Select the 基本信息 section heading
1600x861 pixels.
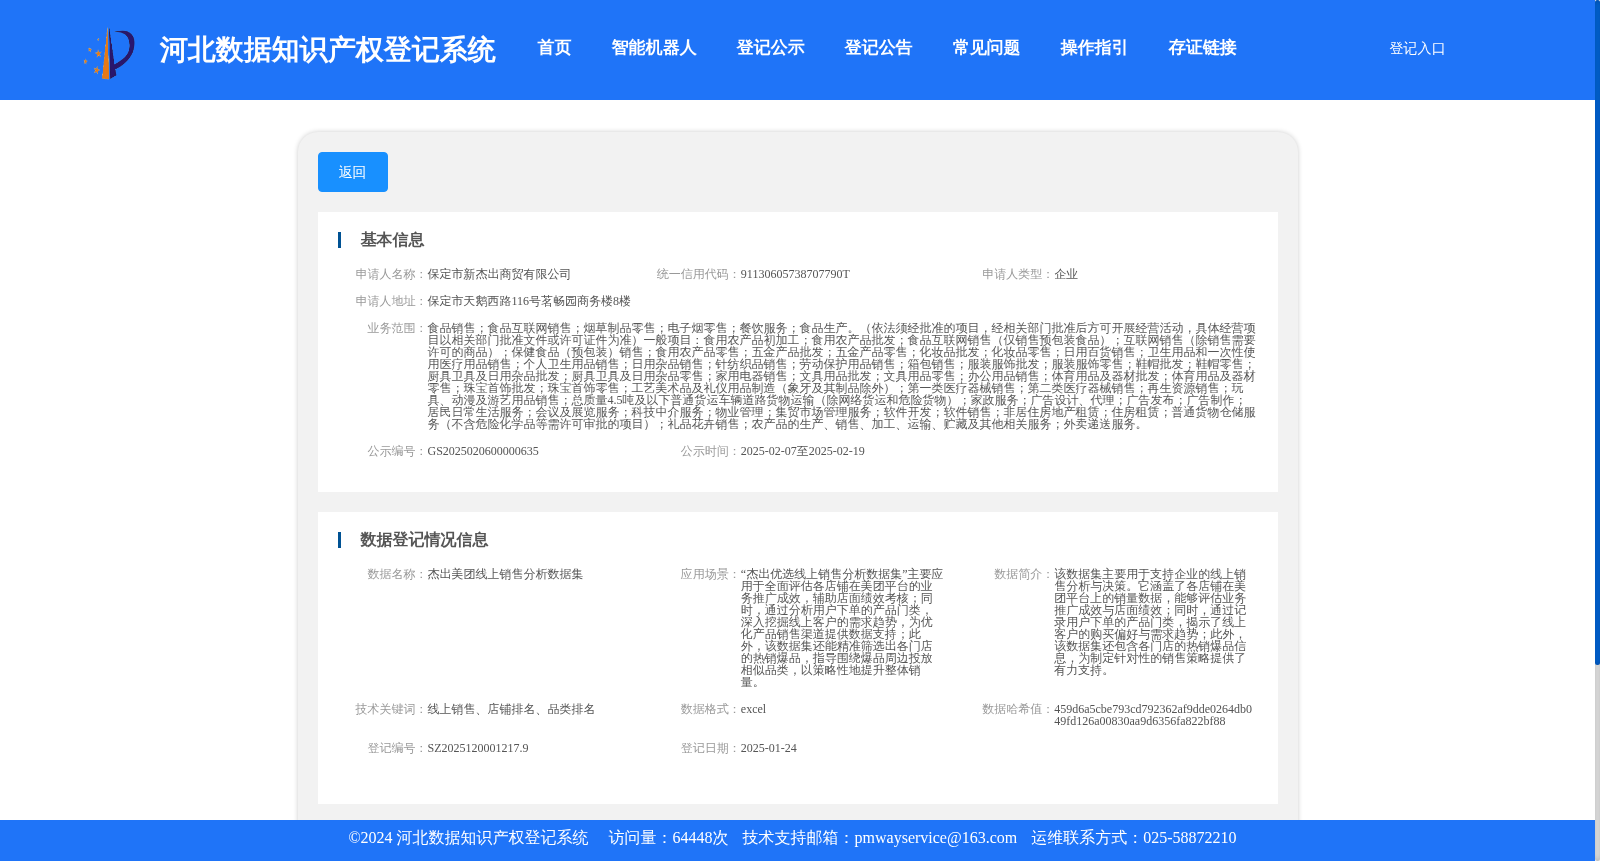pos(392,240)
